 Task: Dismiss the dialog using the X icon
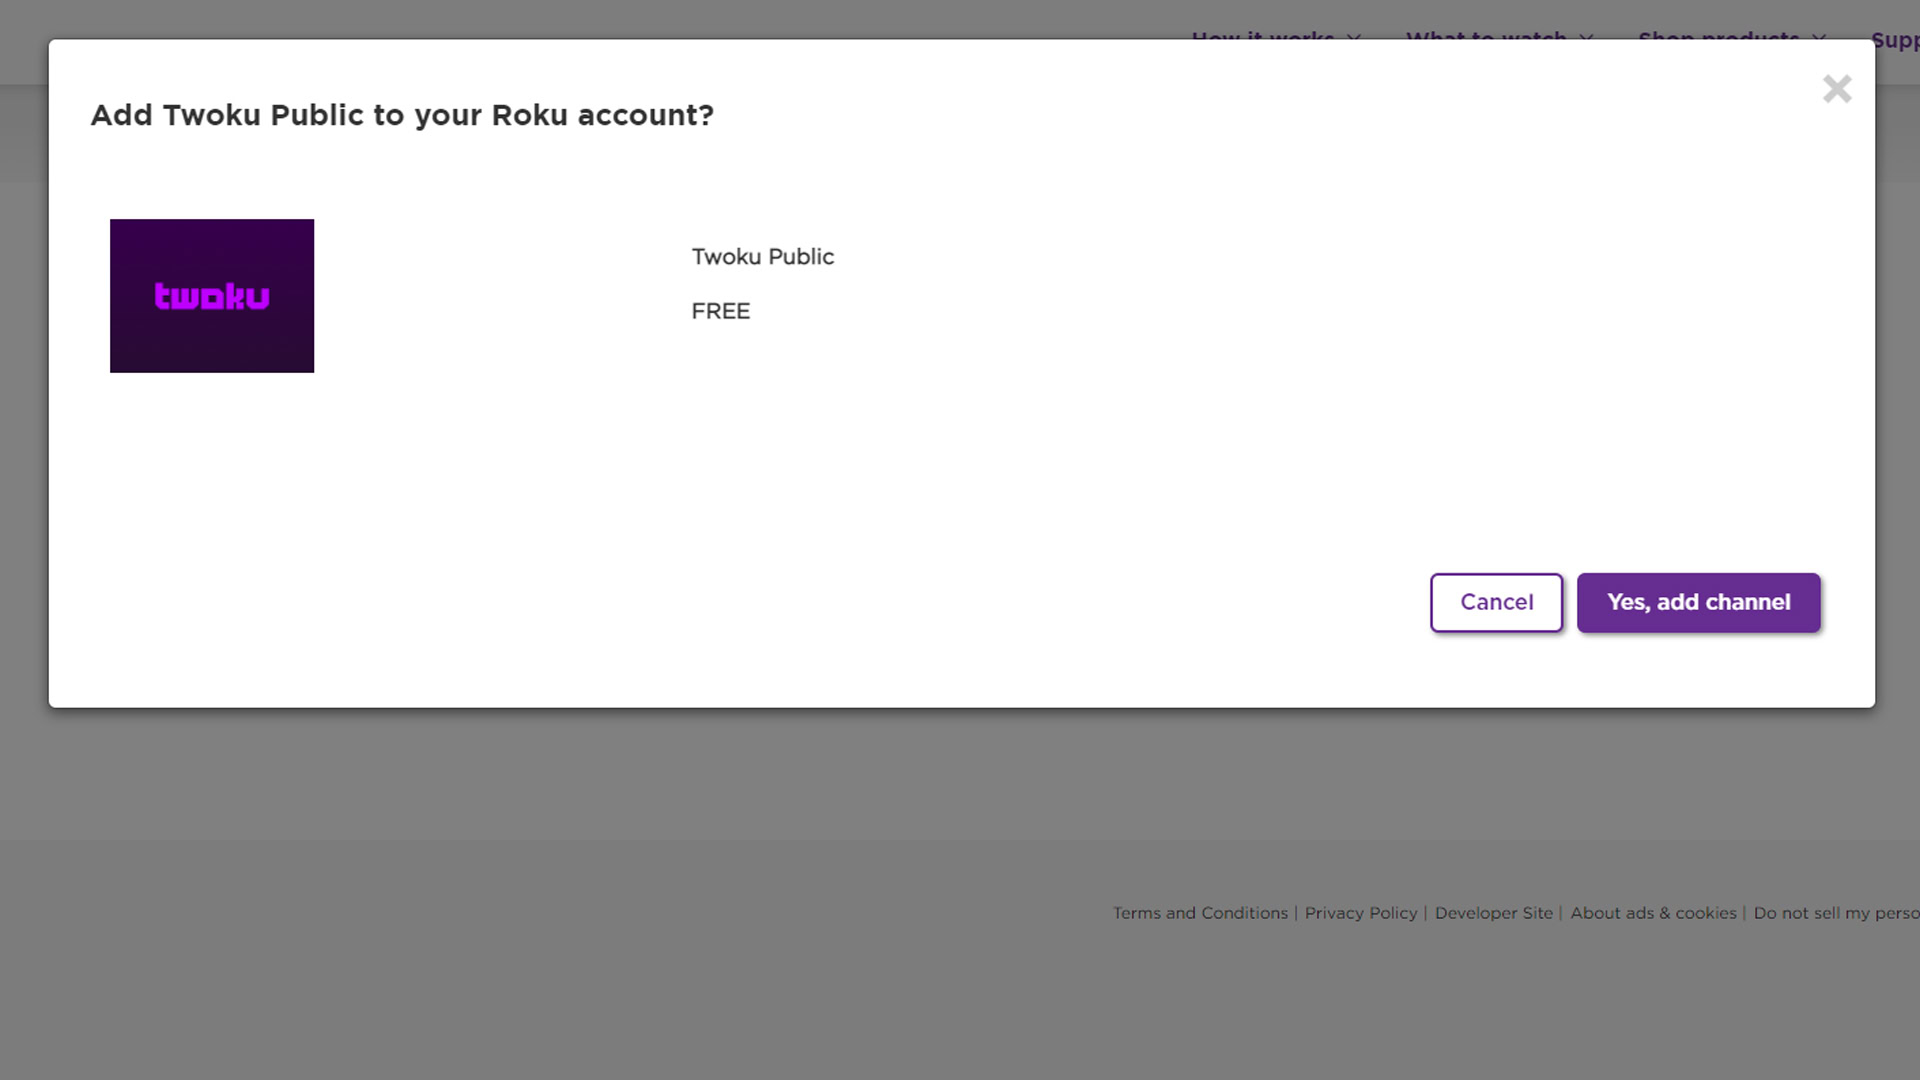point(1837,88)
